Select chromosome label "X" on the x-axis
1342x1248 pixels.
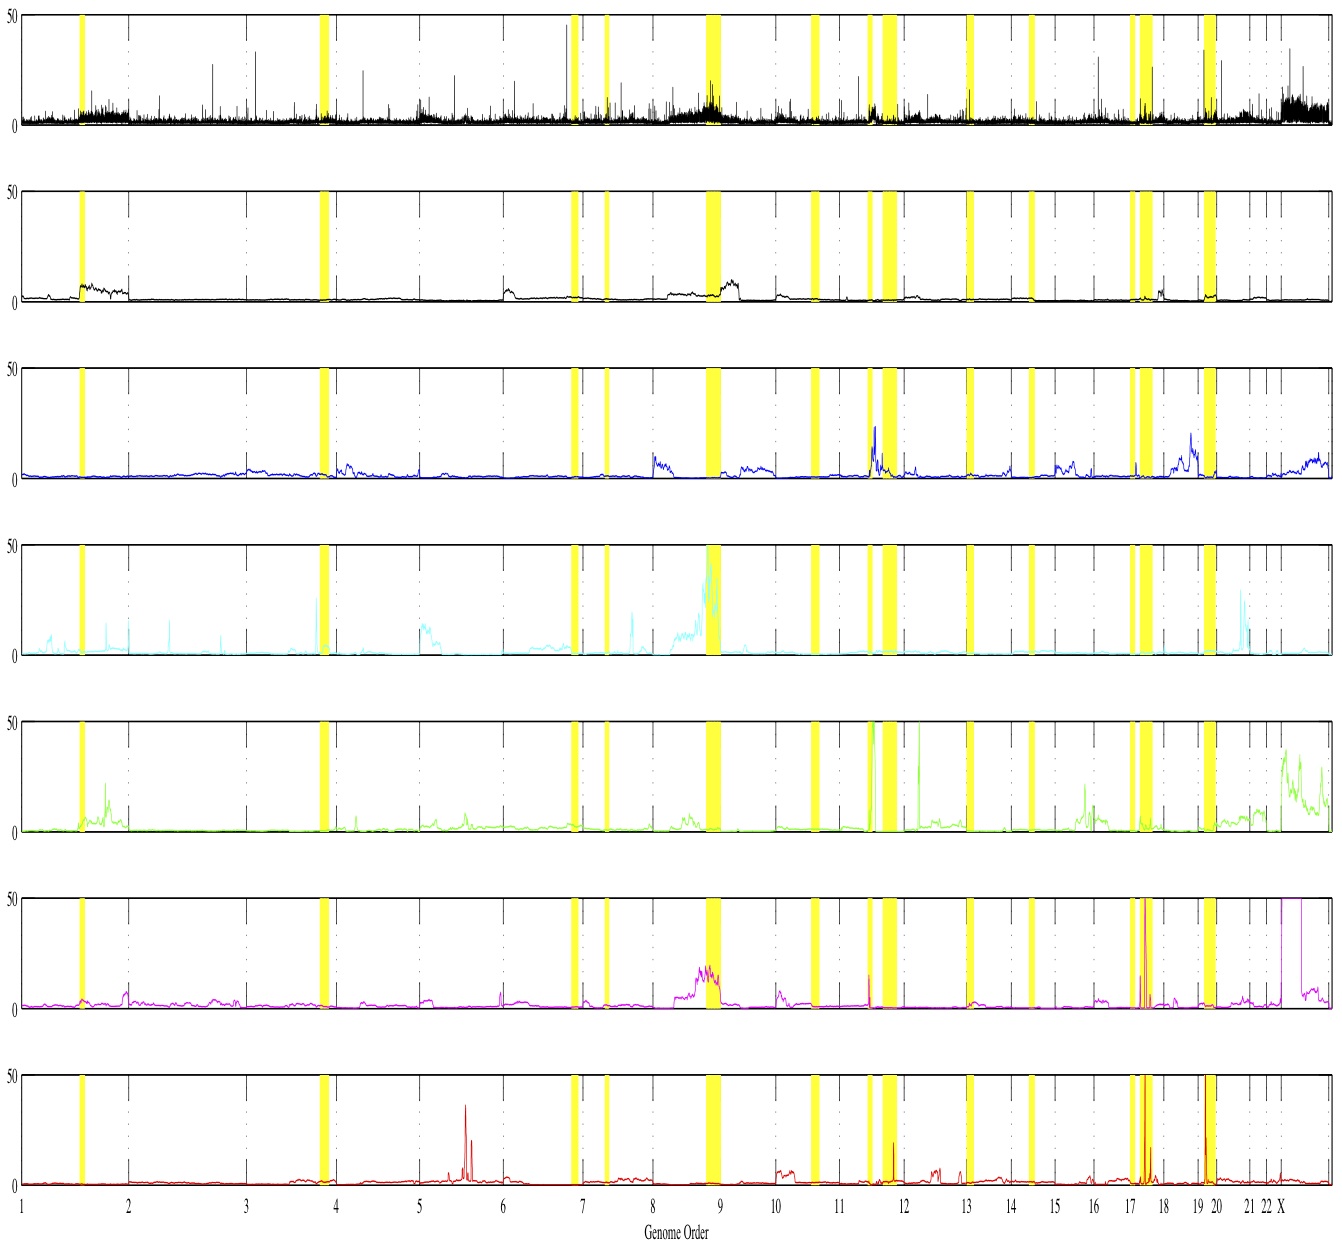point(1281,1206)
